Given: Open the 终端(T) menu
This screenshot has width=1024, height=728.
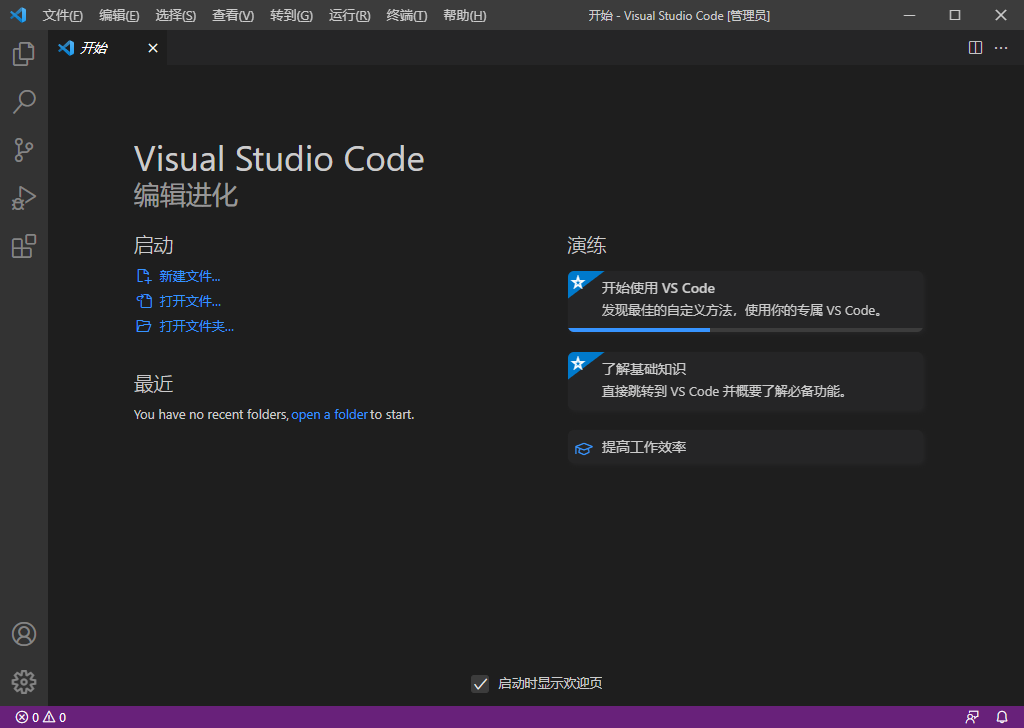Looking at the screenshot, I should [x=407, y=16].
